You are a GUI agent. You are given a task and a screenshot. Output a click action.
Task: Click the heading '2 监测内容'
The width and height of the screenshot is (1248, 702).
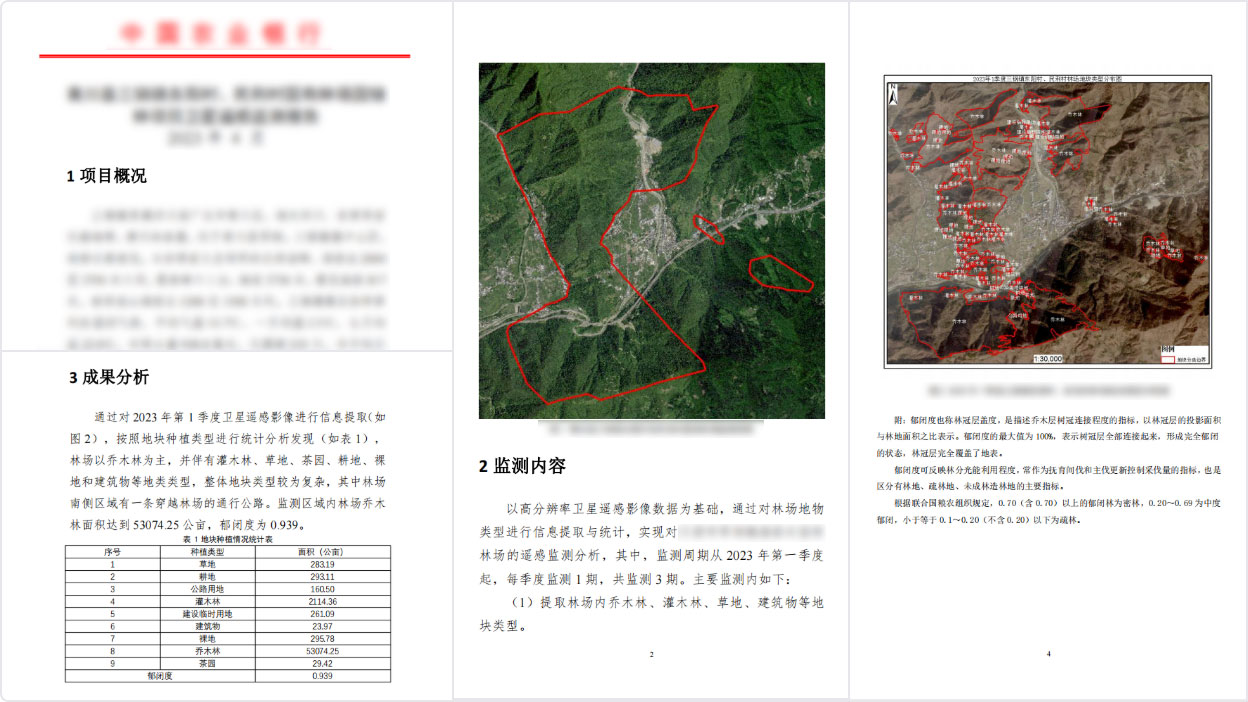click(x=522, y=465)
